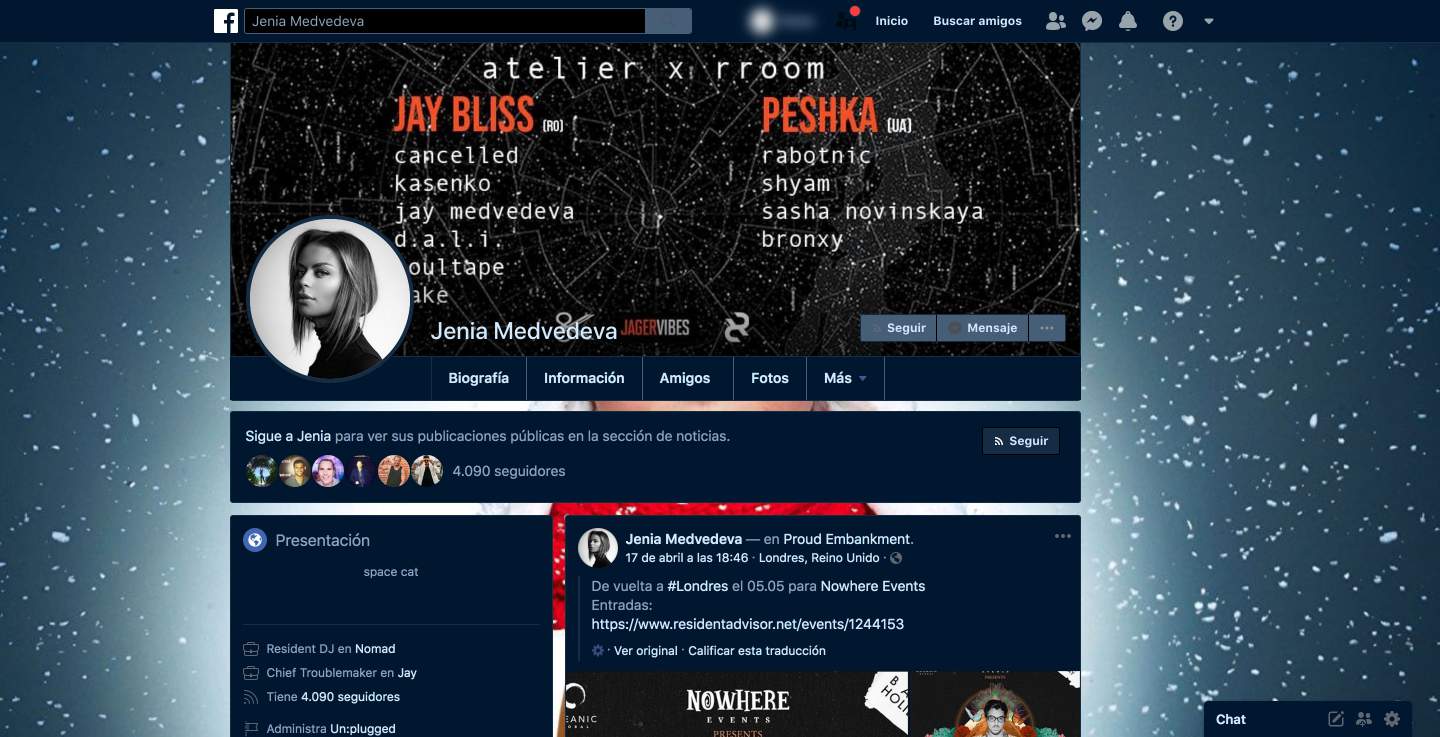The width and height of the screenshot is (1440, 737).
Task: Expand the Más tab dropdown
Action: click(x=846, y=378)
